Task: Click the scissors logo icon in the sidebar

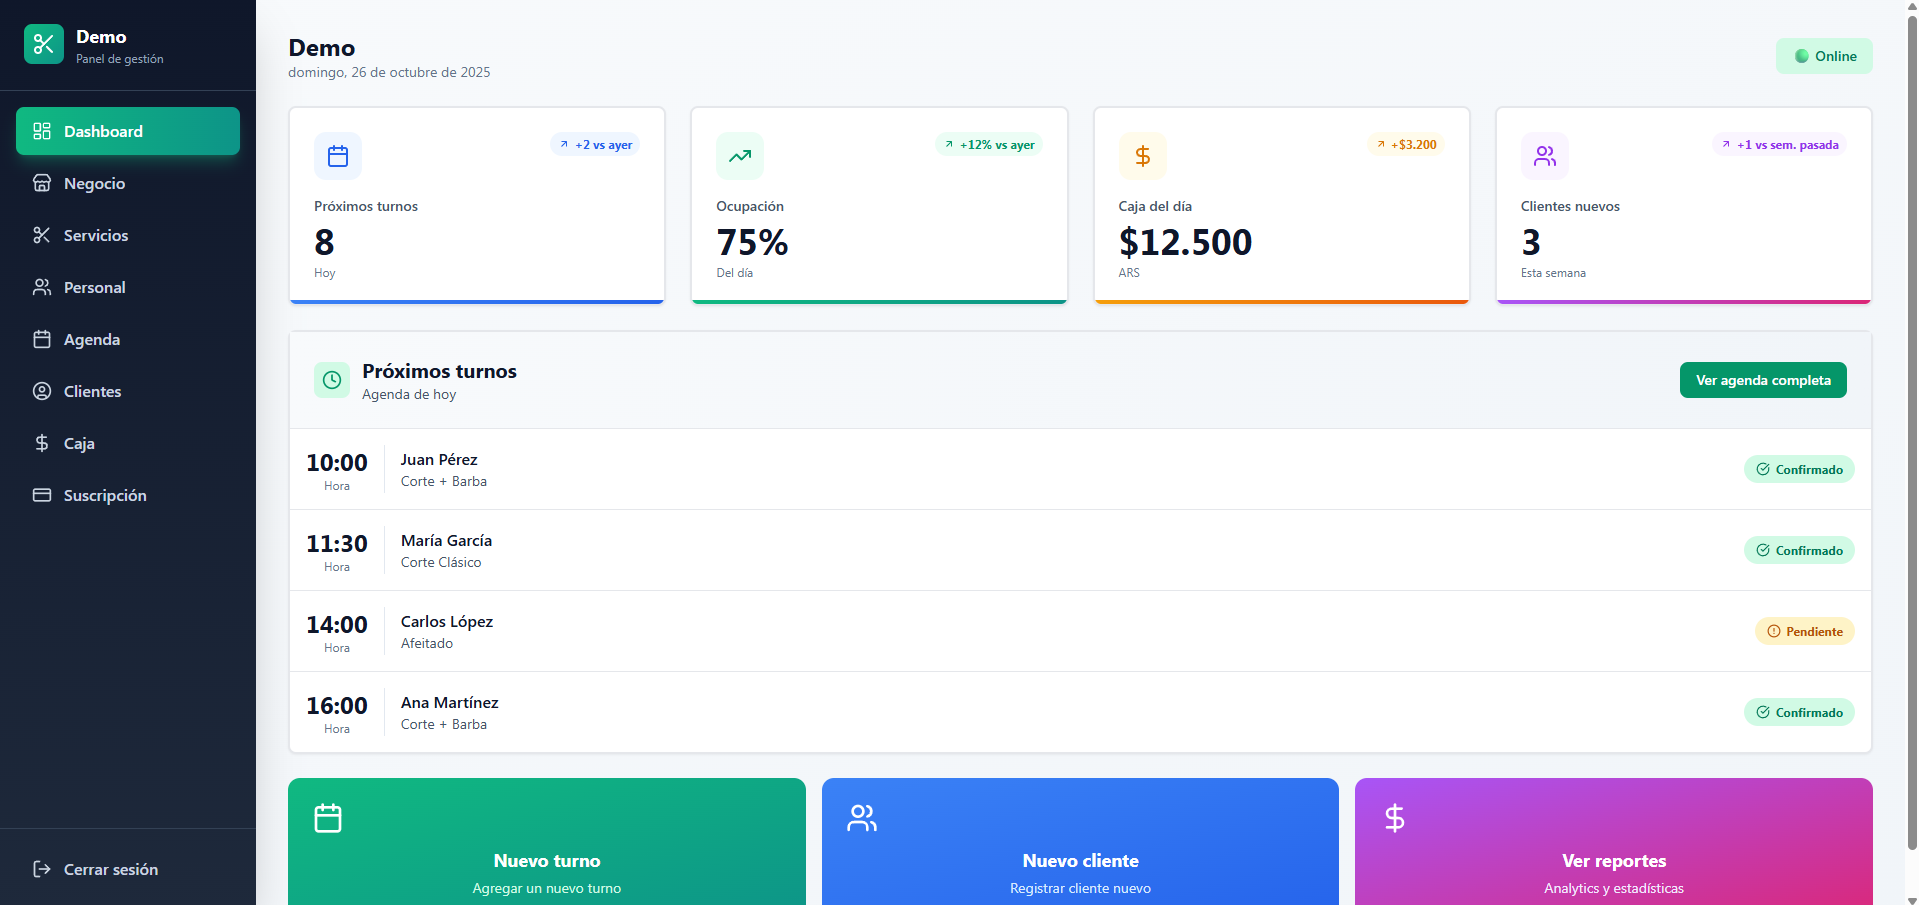Action: tap(43, 44)
